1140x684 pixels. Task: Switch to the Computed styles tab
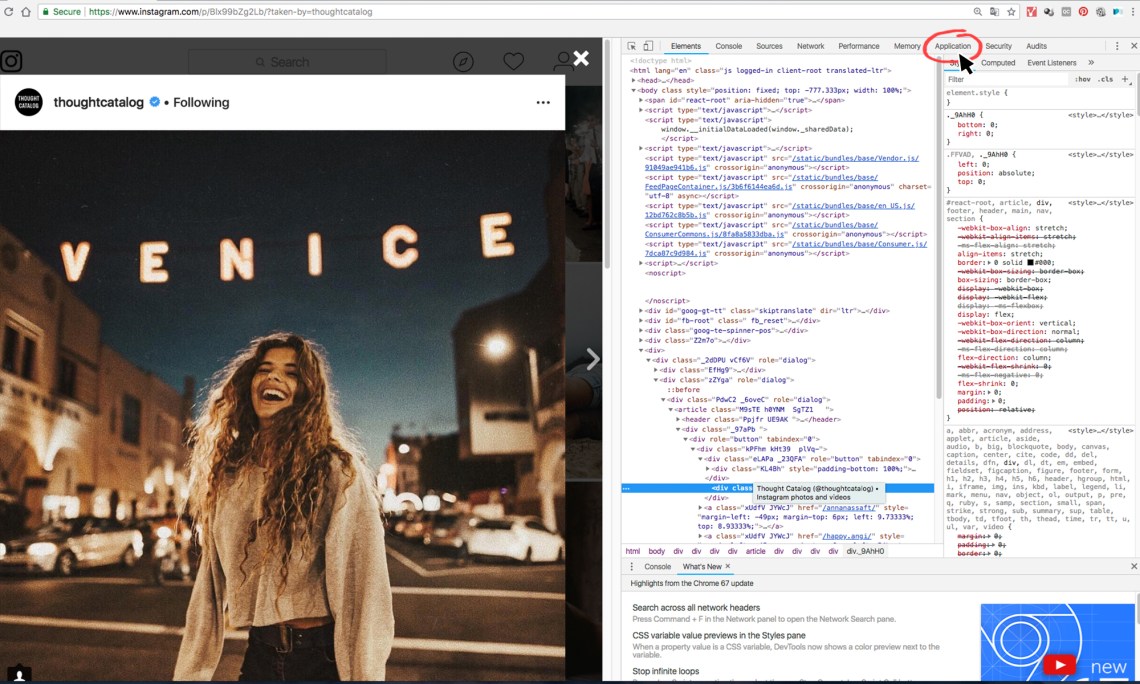[x=998, y=63]
